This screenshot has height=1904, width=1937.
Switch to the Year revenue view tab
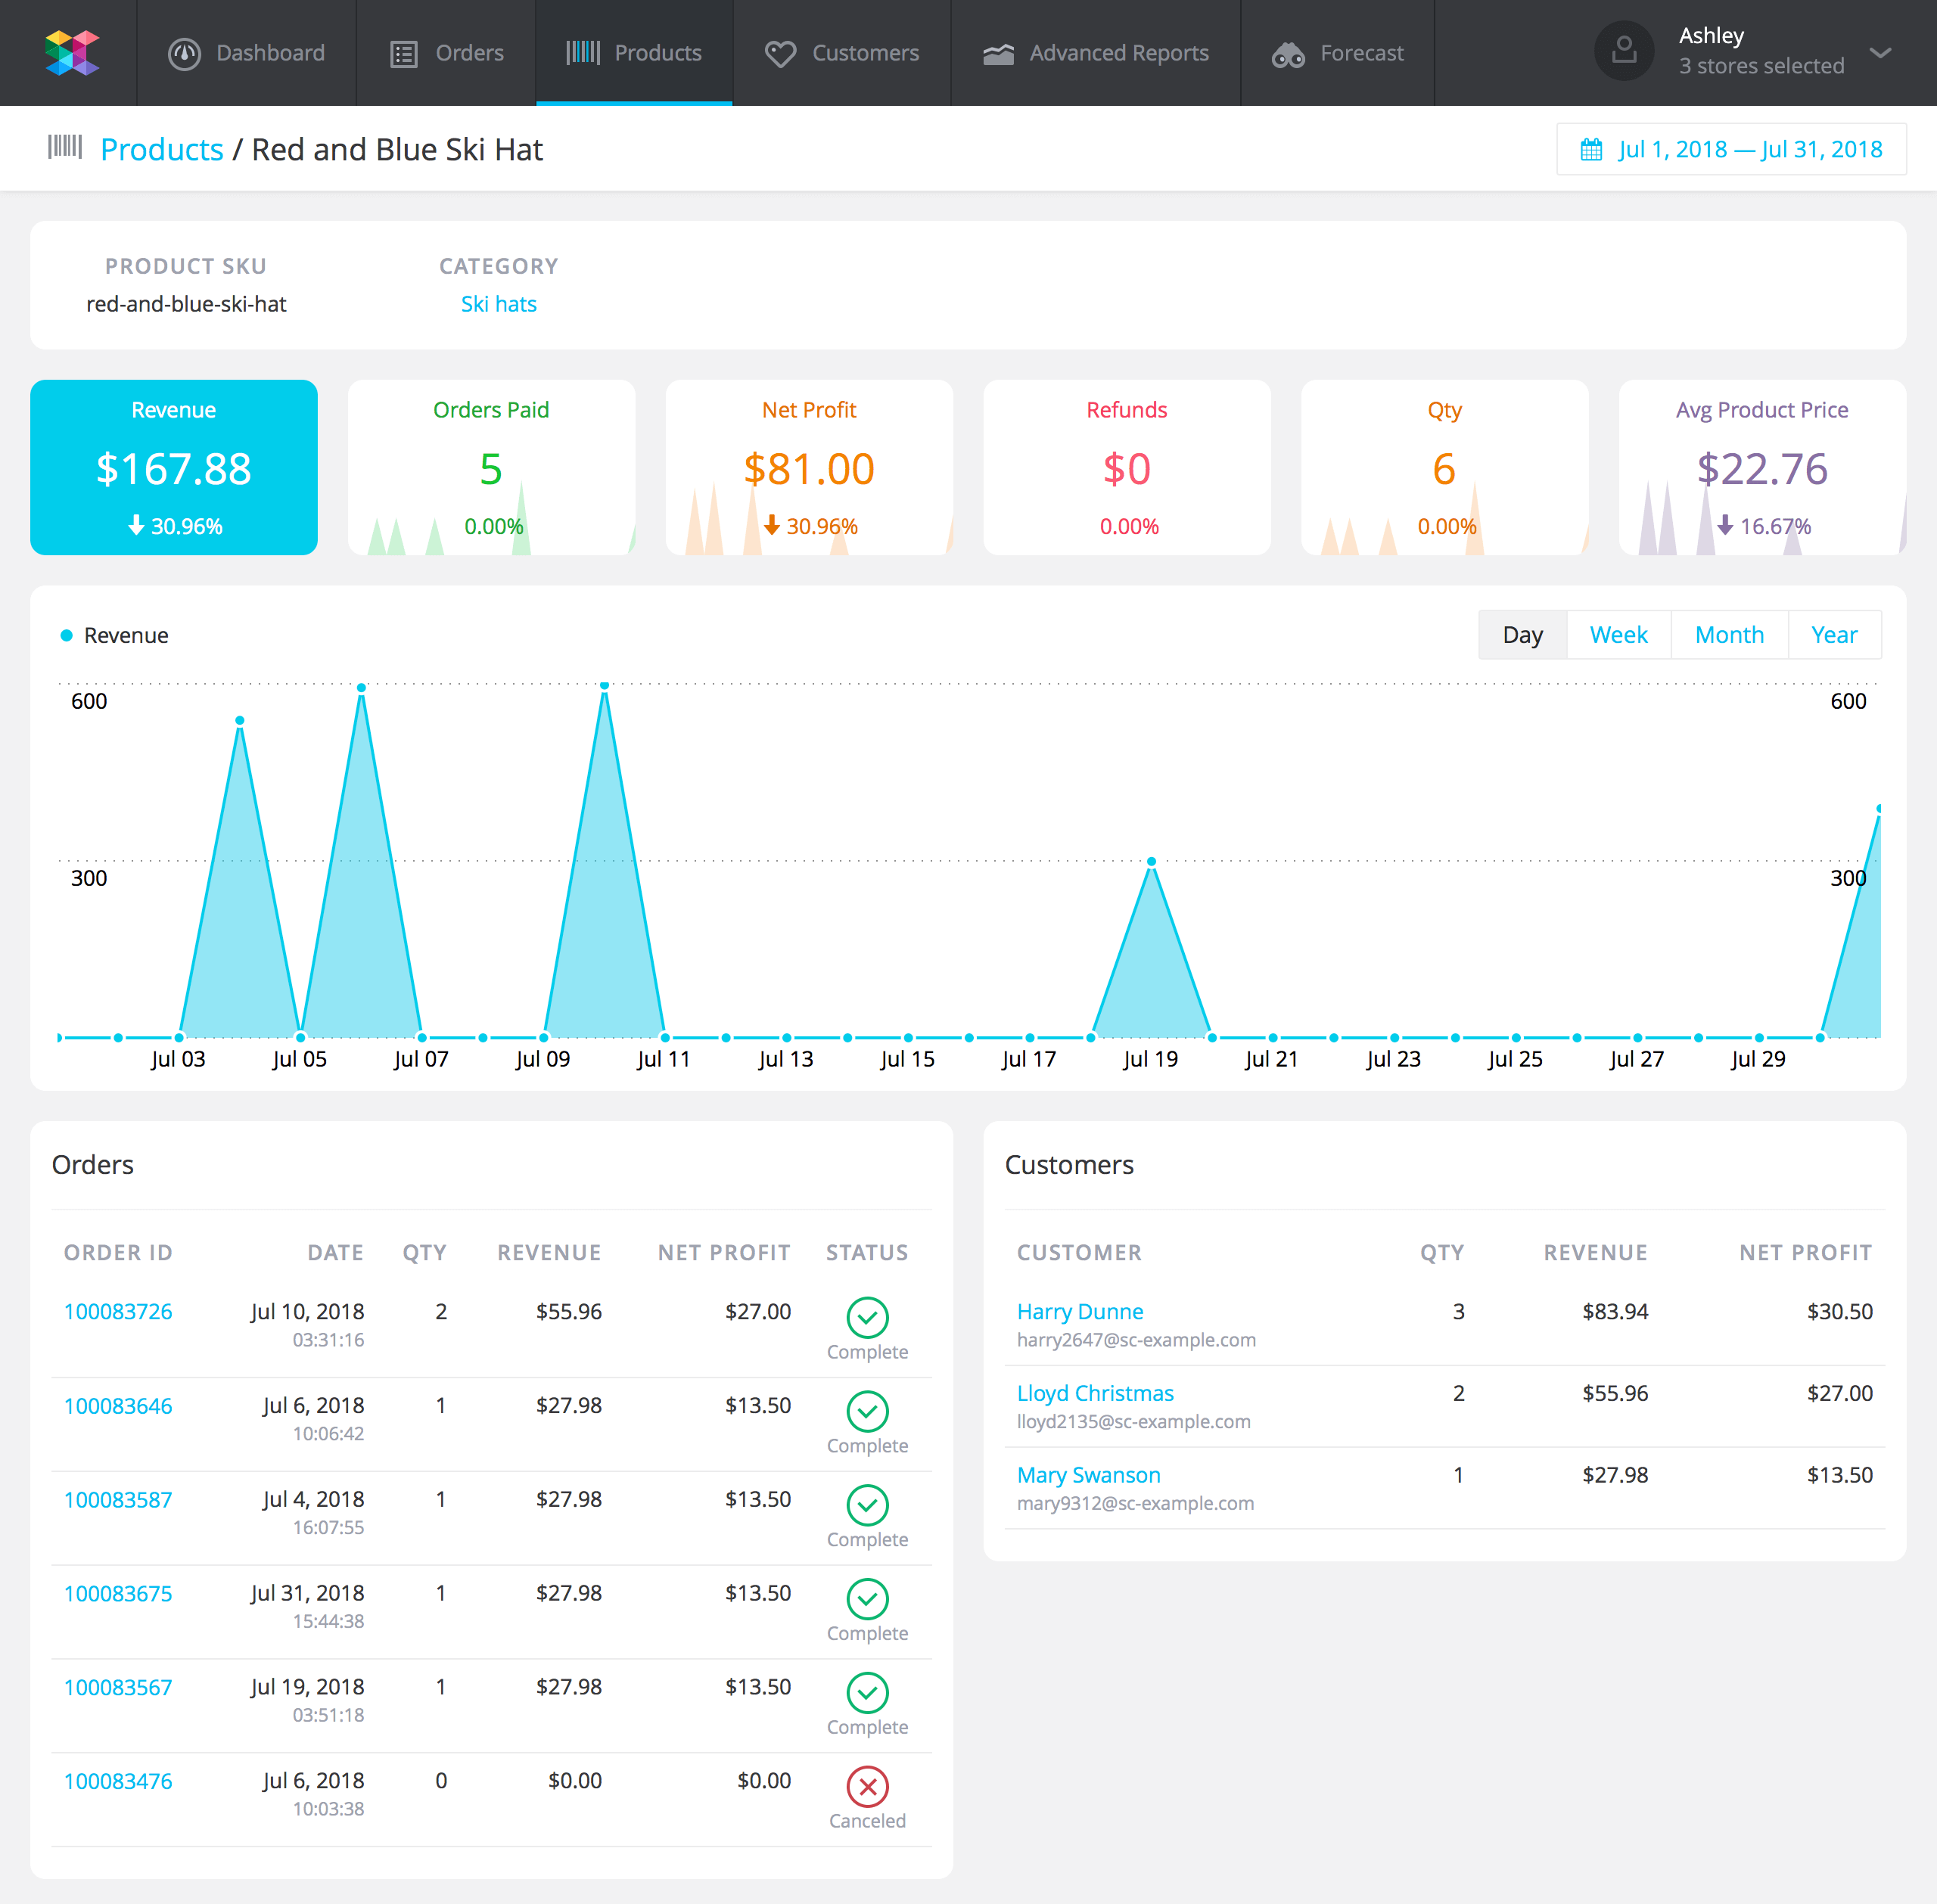point(1833,635)
